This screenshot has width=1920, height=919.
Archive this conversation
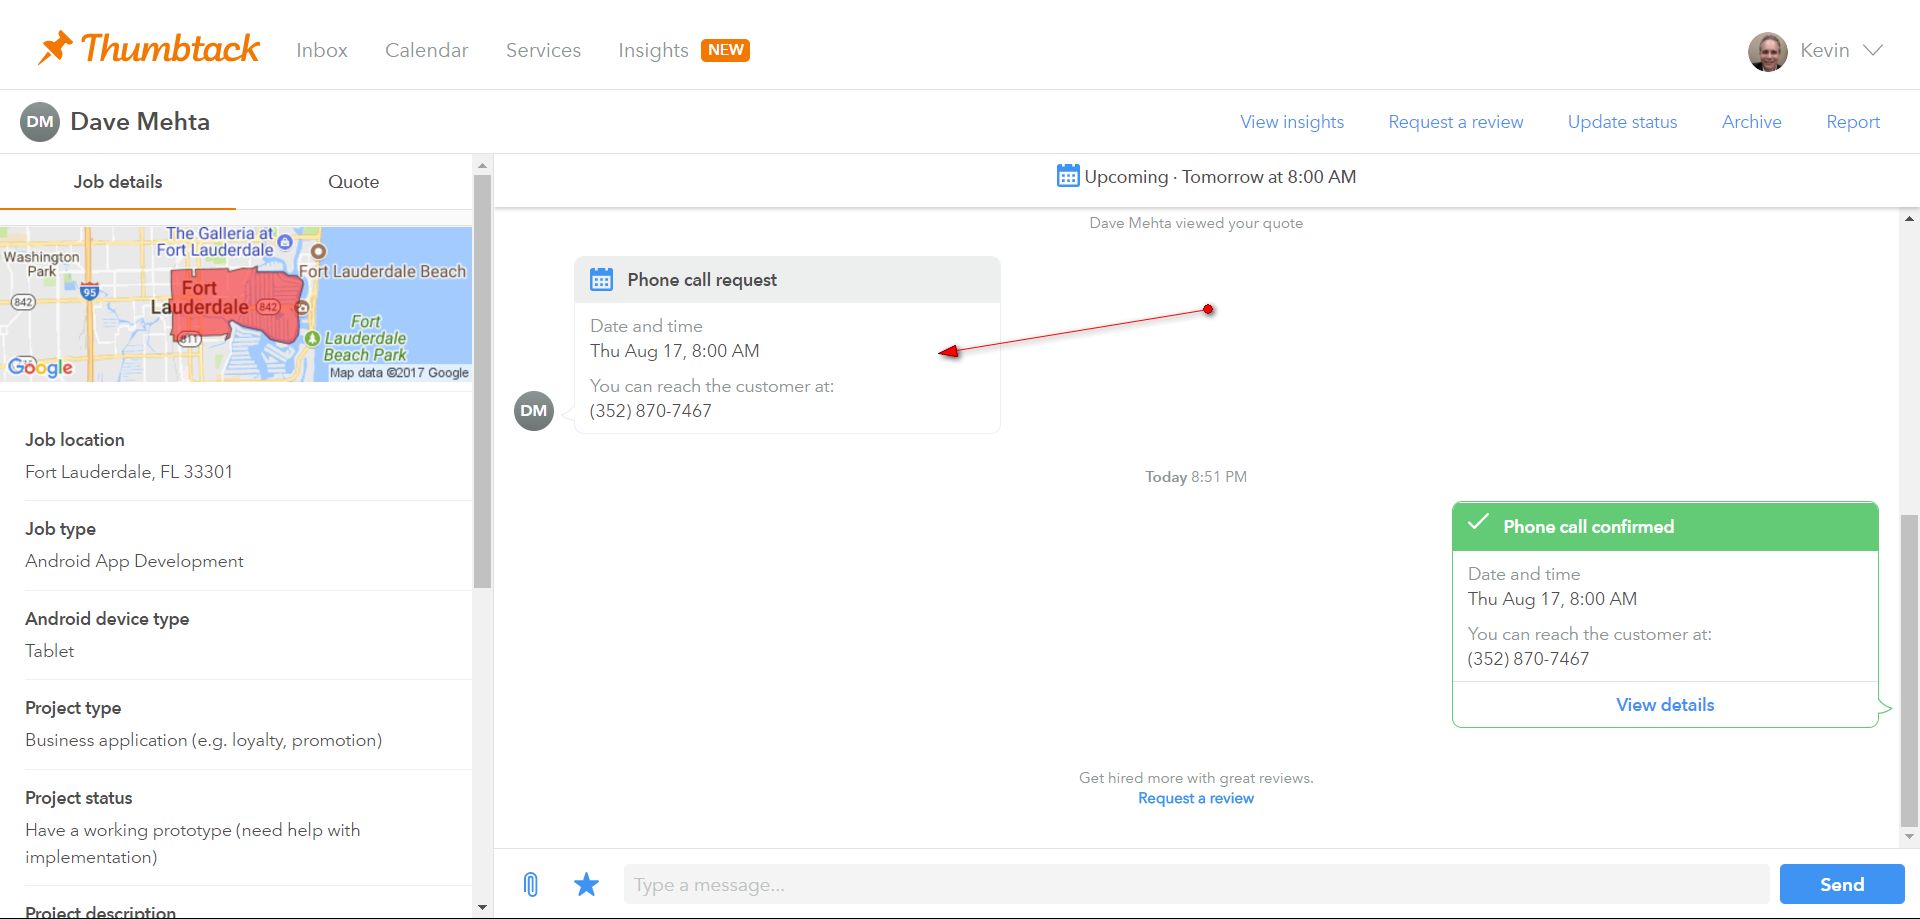click(x=1752, y=122)
